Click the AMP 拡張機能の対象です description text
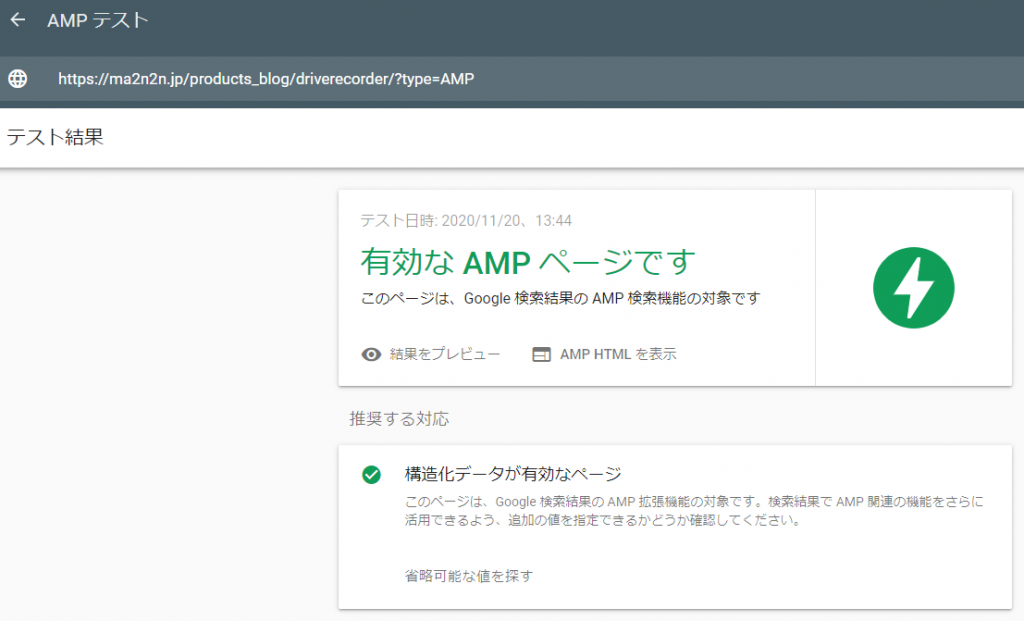The image size is (1024, 621). point(694,511)
